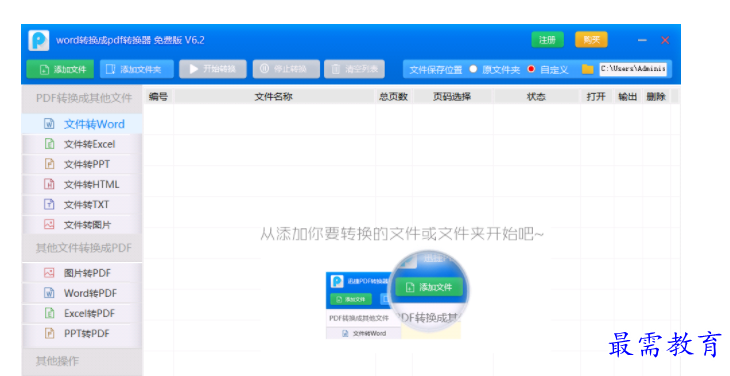Image resolution: width=730 pixels, height=376 pixels.
Task: Select Excel转PDF in sidebar
Action: tap(82, 313)
